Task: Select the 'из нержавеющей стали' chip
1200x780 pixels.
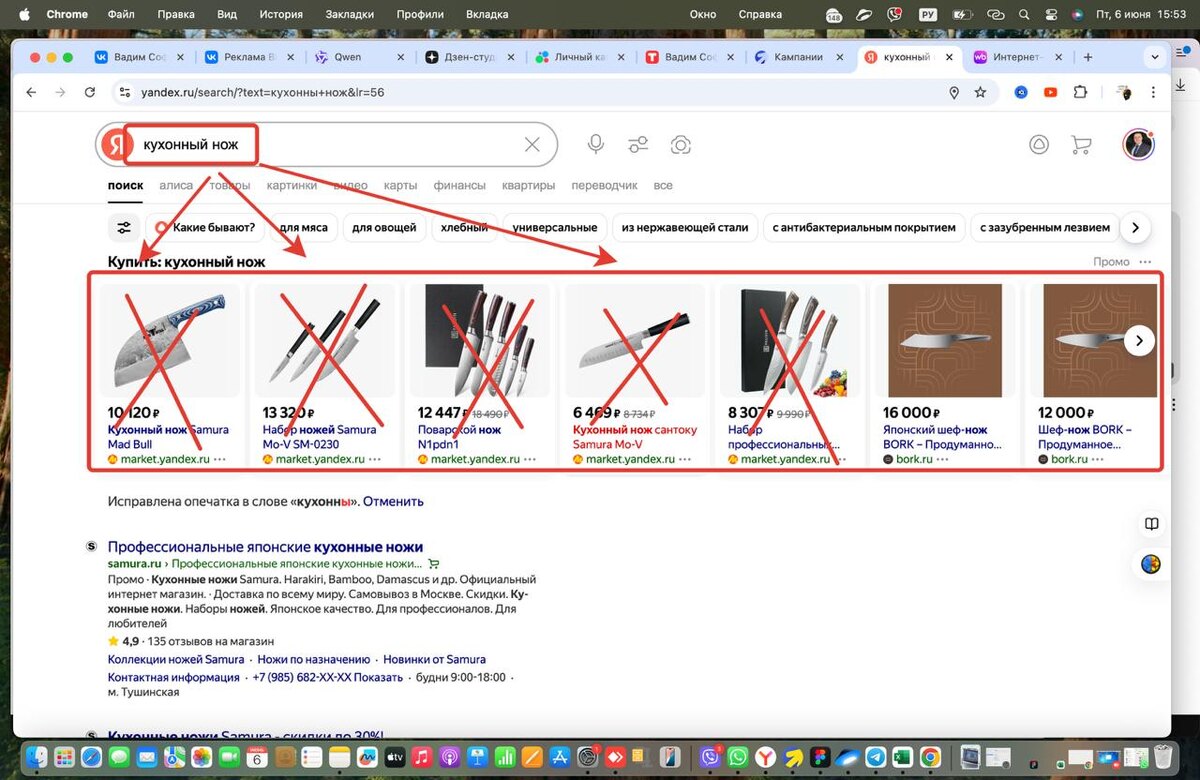Action: pyautogui.click(x=685, y=228)
